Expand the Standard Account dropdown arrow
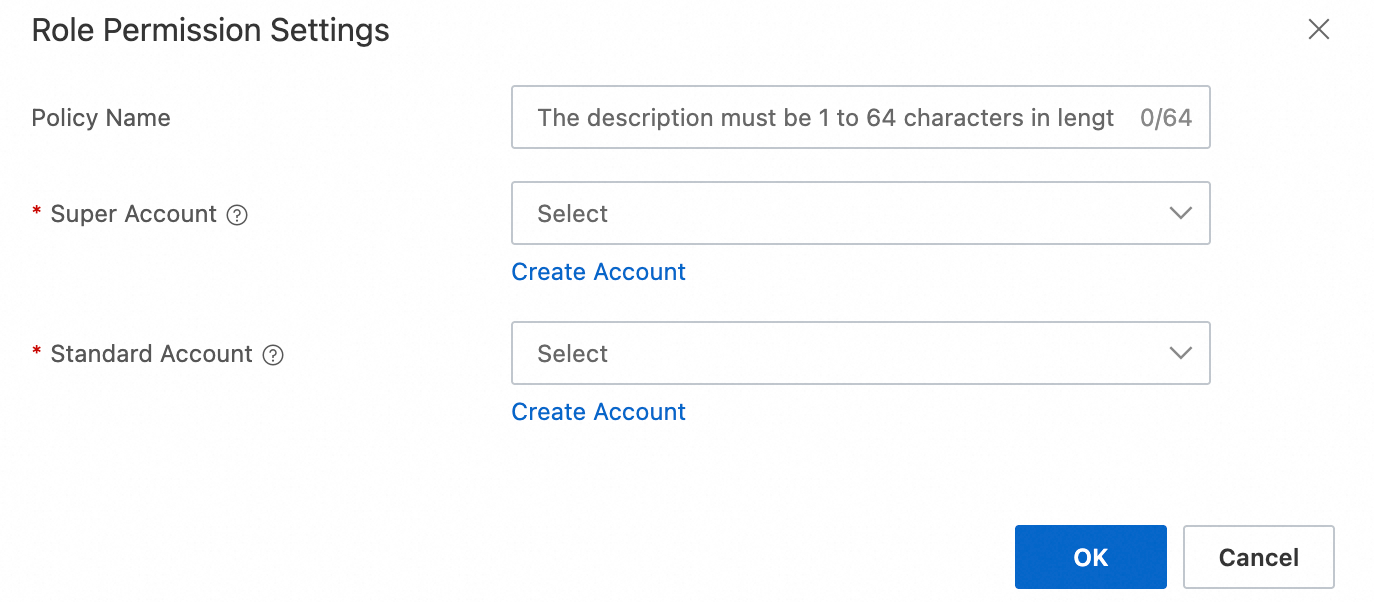The width and height of the screenshot is (1374, 602). coord(1180,353)
